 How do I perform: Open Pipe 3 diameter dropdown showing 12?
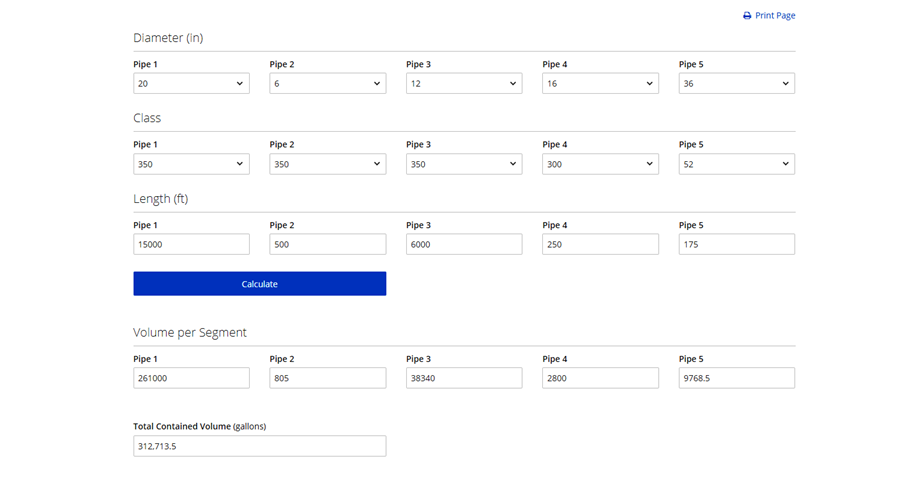click(x=463, y=84)
